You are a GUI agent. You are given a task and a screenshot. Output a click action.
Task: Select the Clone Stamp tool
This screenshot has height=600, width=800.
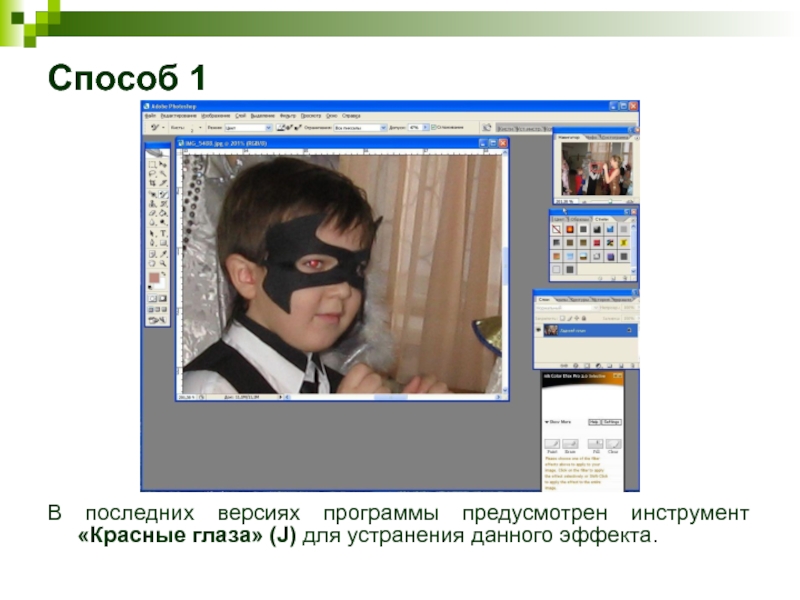click(152, 204)
